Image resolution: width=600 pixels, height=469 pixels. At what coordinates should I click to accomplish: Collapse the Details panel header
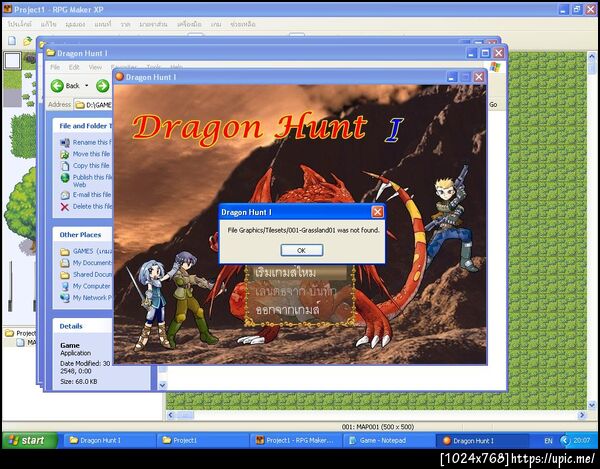click(x=83, y=326)
